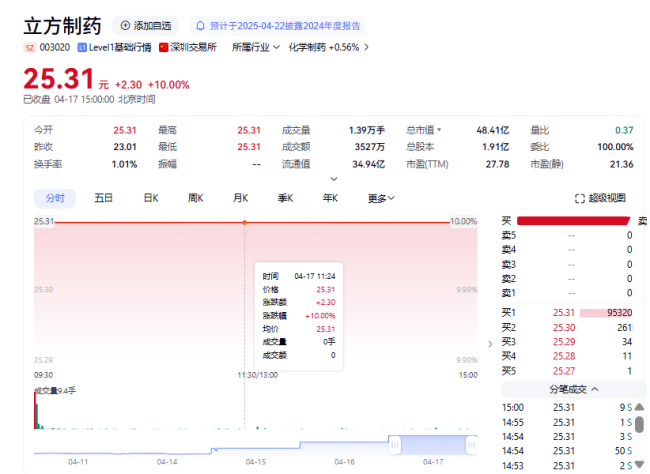Click the 买1 row with 95320 volume
Viewport: 650px width, 474px height.
[567, 313]
